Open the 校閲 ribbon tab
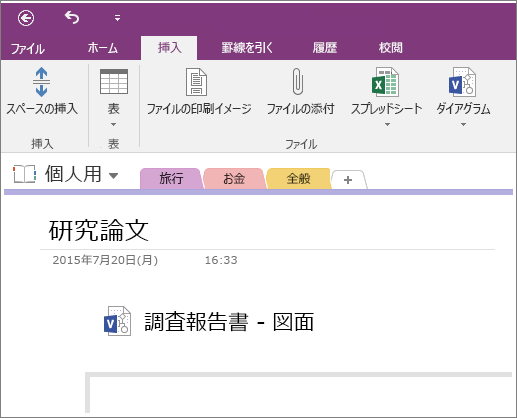This screenshot has width=517, height=418. tap(390, 48)
